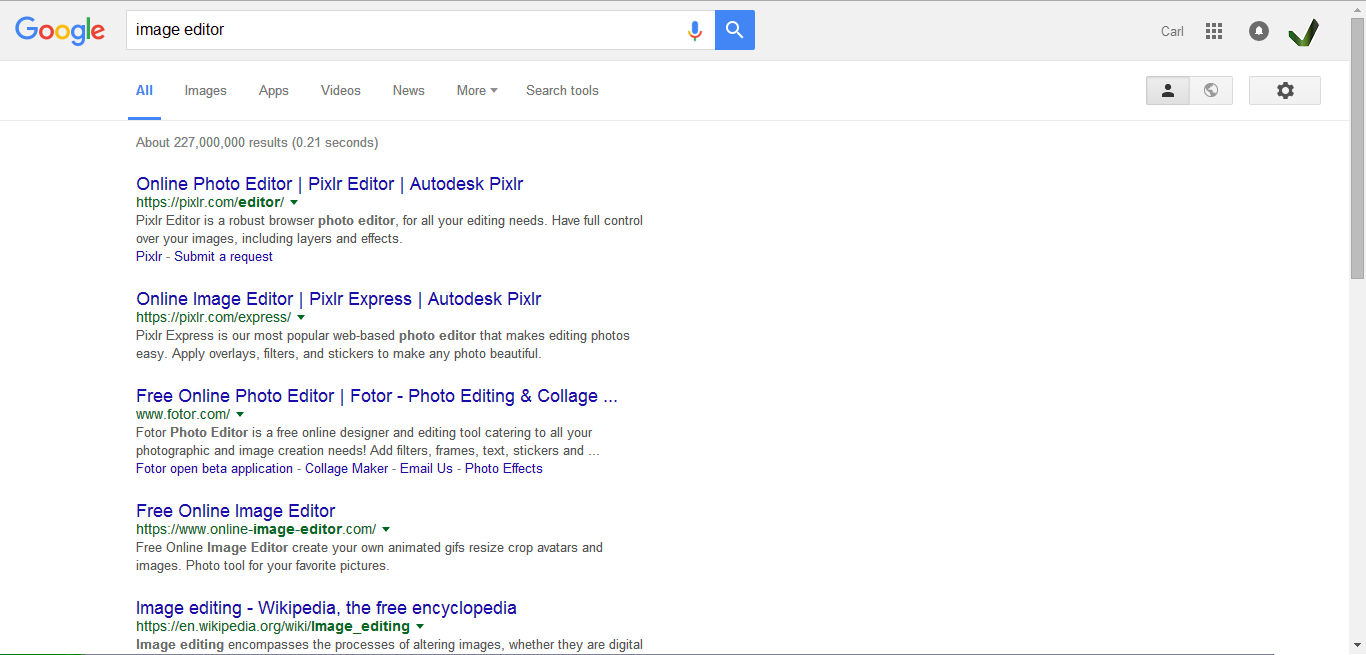1366x655 pixels.
Task: Expand arrow next to pixlr.com/express/ URL
Action: (x=301, y=317)
